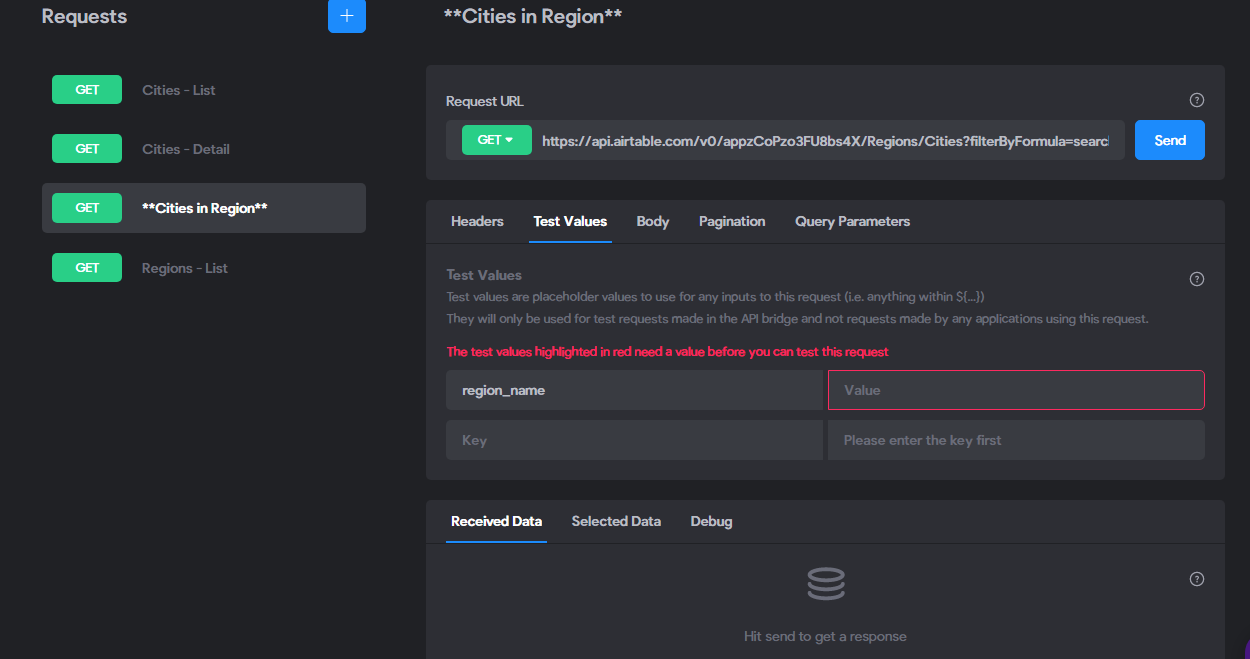
Task: Open the Selected Data tab
Action: (x=616, y=521)
